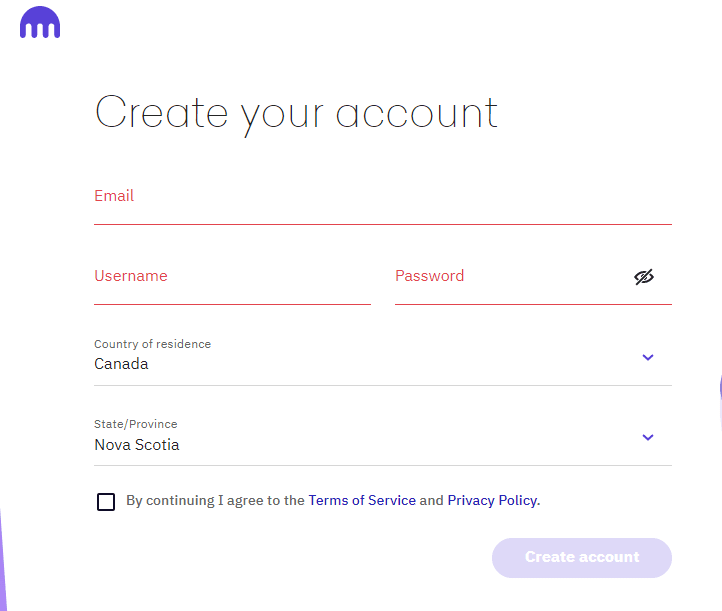Focus the Email input field
722x611 pixels.
382,205
